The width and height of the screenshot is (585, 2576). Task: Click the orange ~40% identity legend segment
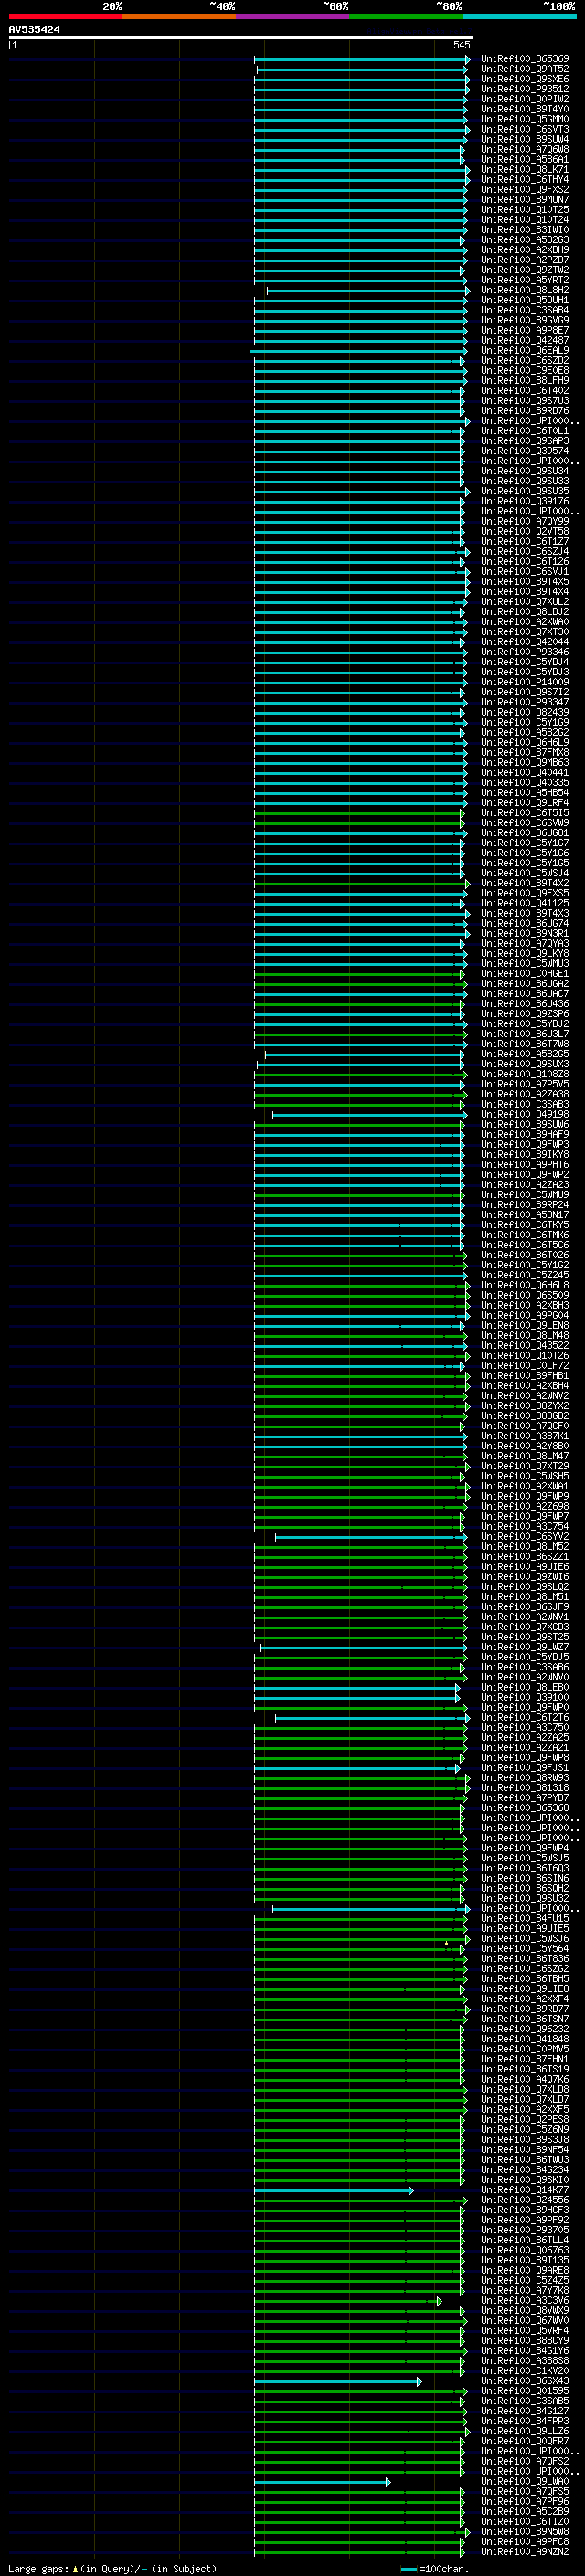[179, 16]
